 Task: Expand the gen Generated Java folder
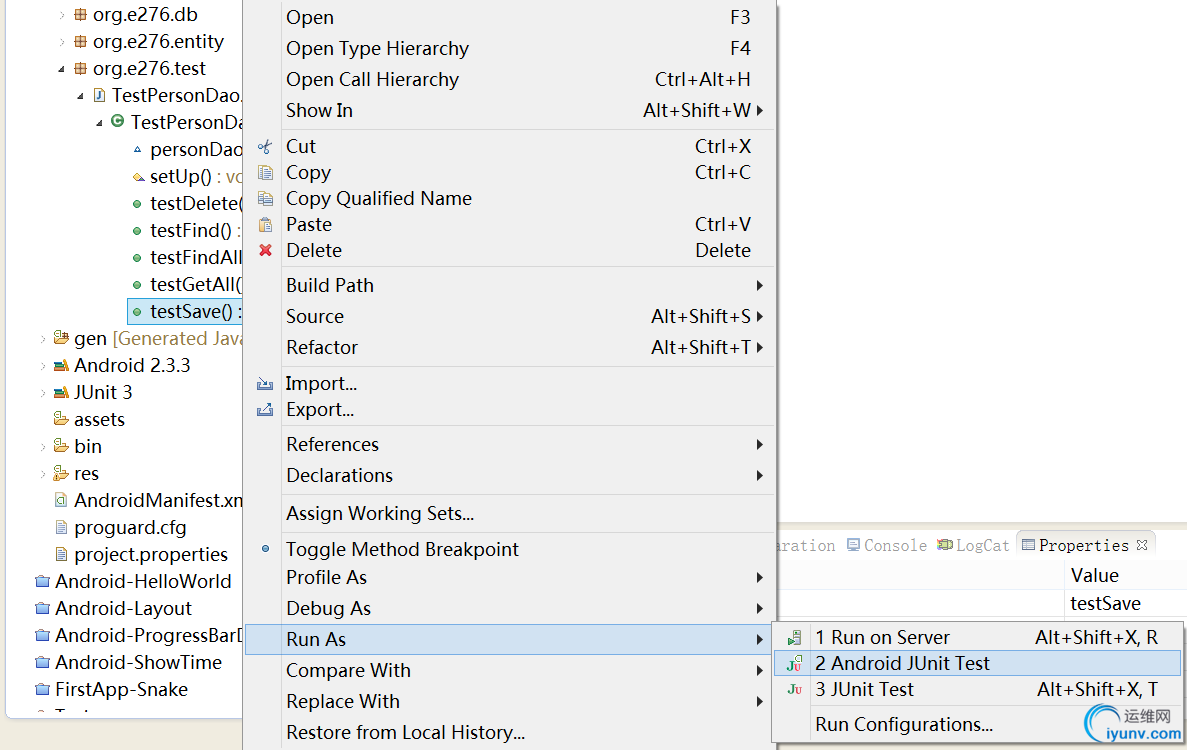(43, 339)
